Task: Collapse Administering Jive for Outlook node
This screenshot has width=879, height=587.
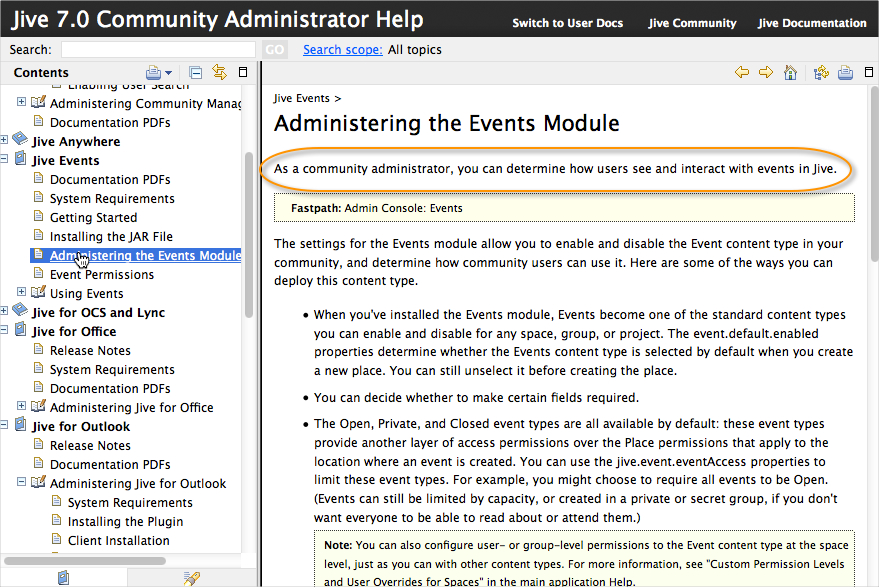Action: pyautogui.click(x=21, y=482)
